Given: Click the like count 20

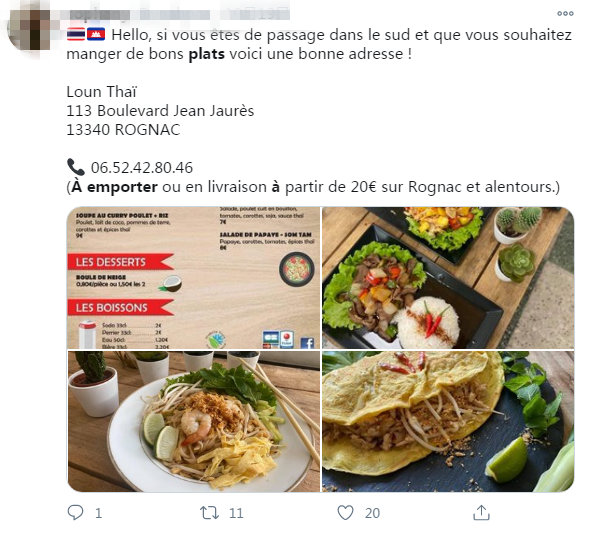Looking at the screenshot, I should pos(372,513).
